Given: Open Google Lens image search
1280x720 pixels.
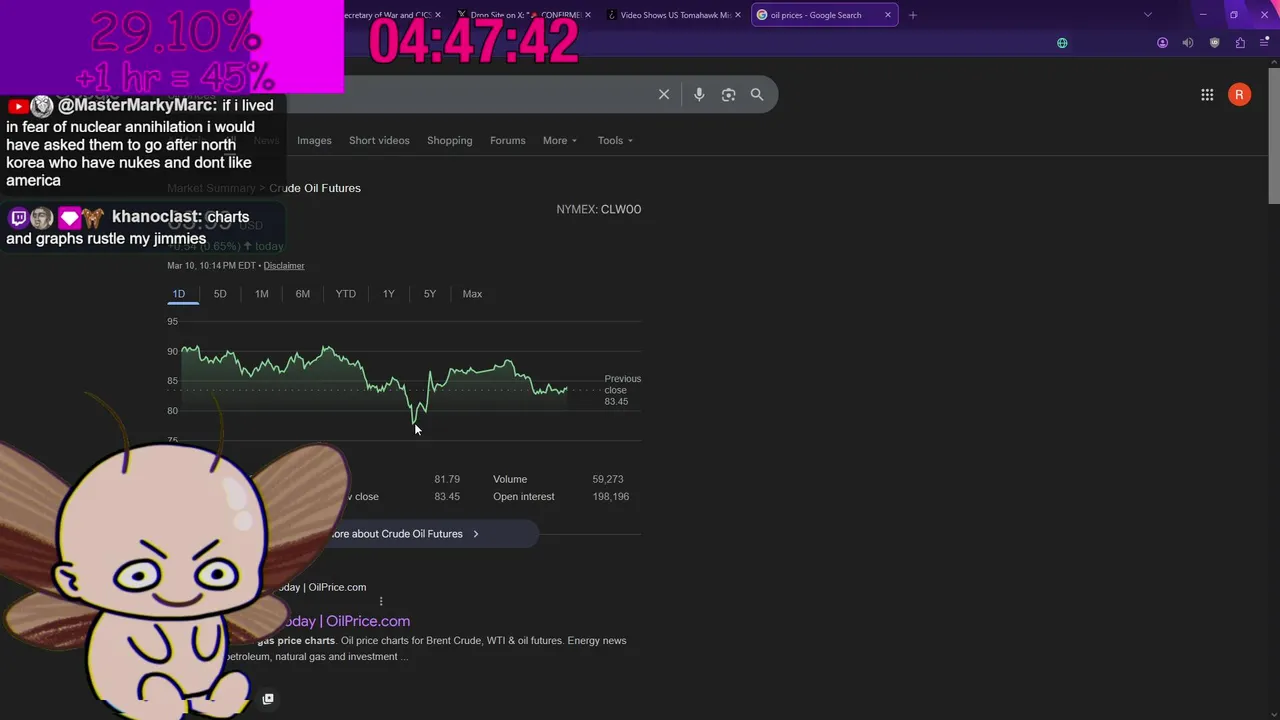Looking at the screenshot, I should [728, 94].
